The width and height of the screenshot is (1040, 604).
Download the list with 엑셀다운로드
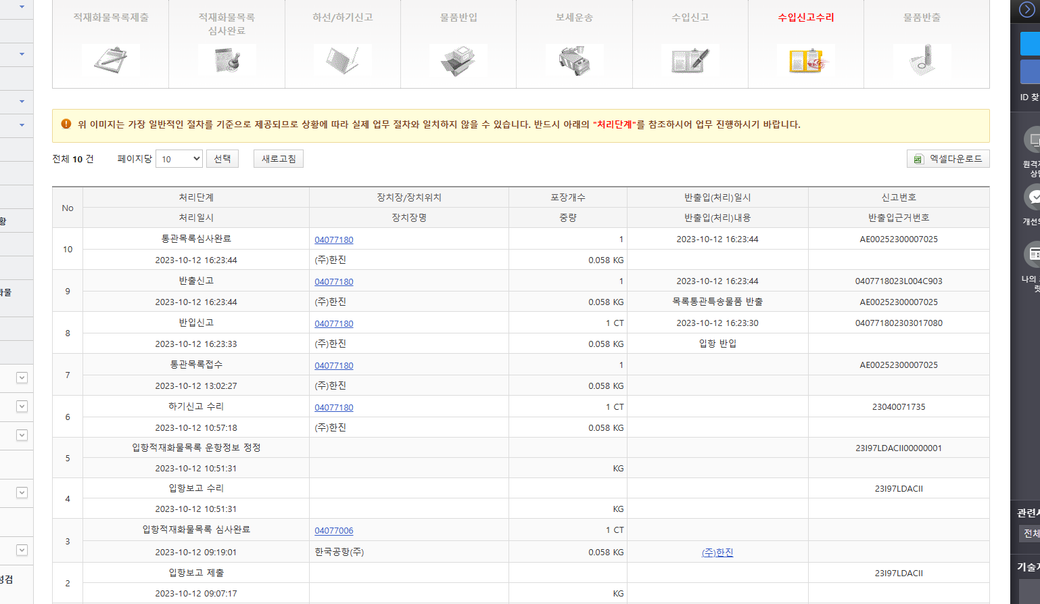[x=947, y=159]
